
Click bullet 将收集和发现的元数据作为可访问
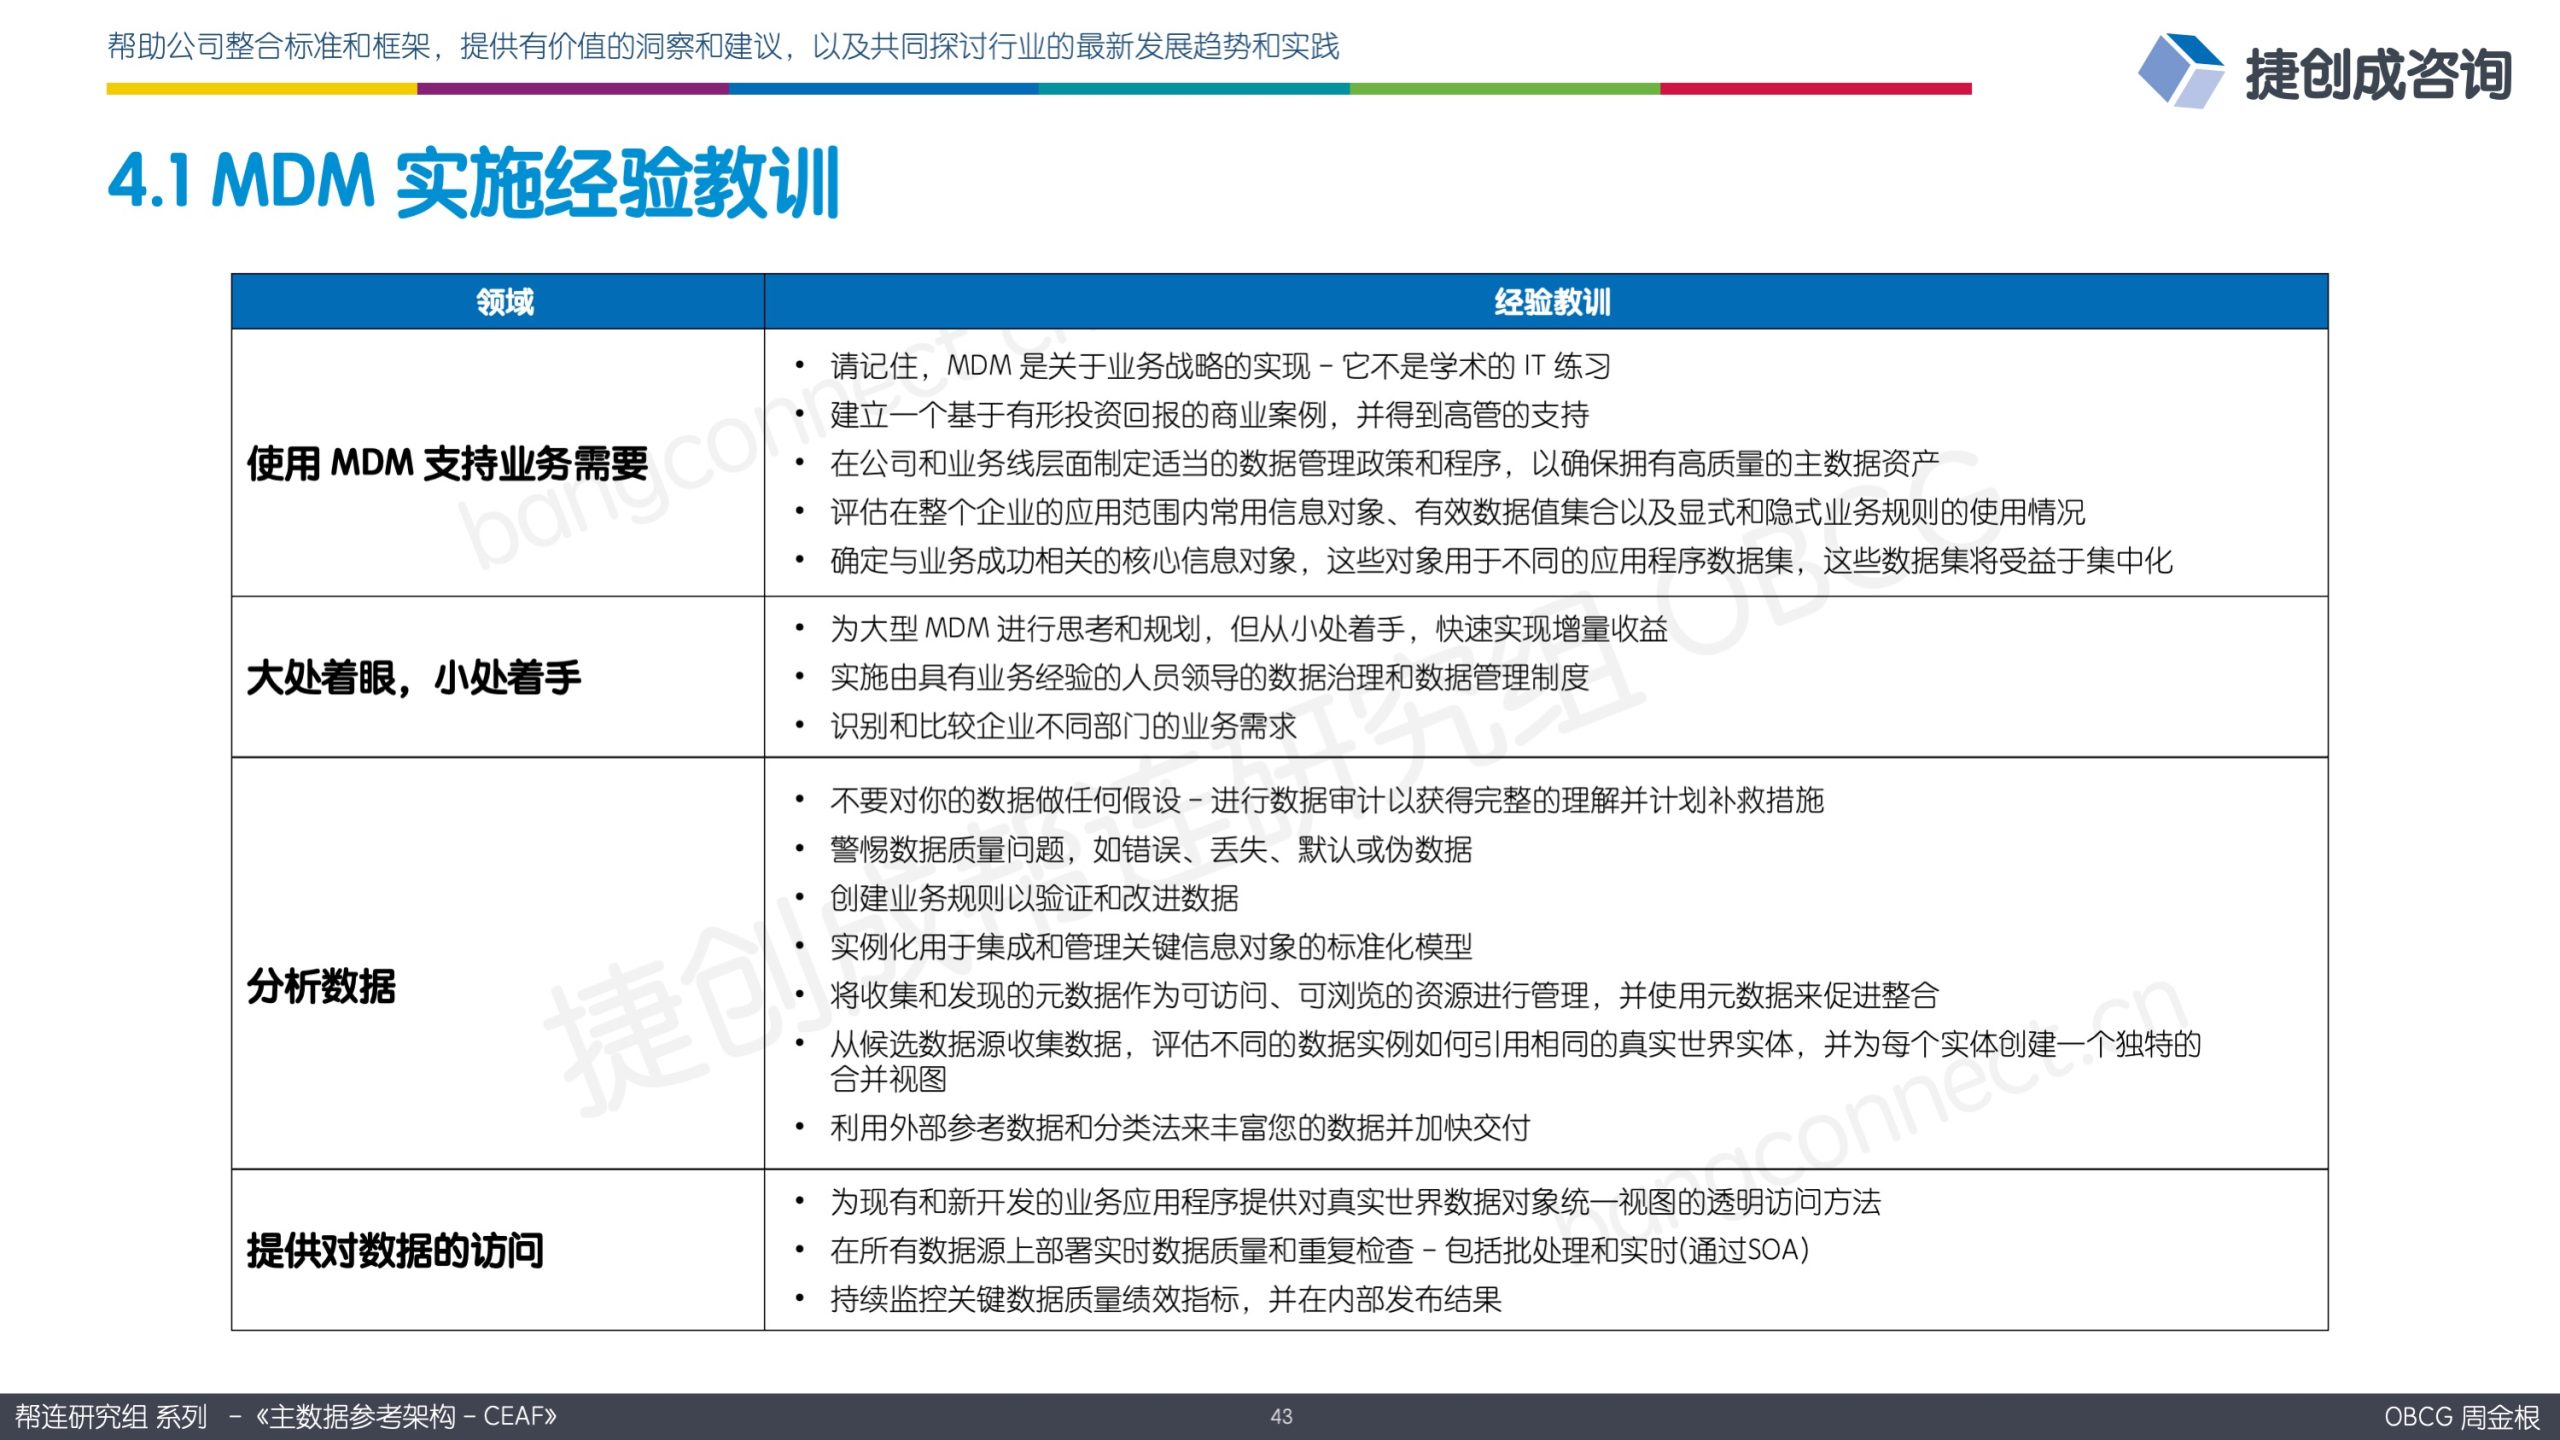[x=1384, y=995]
